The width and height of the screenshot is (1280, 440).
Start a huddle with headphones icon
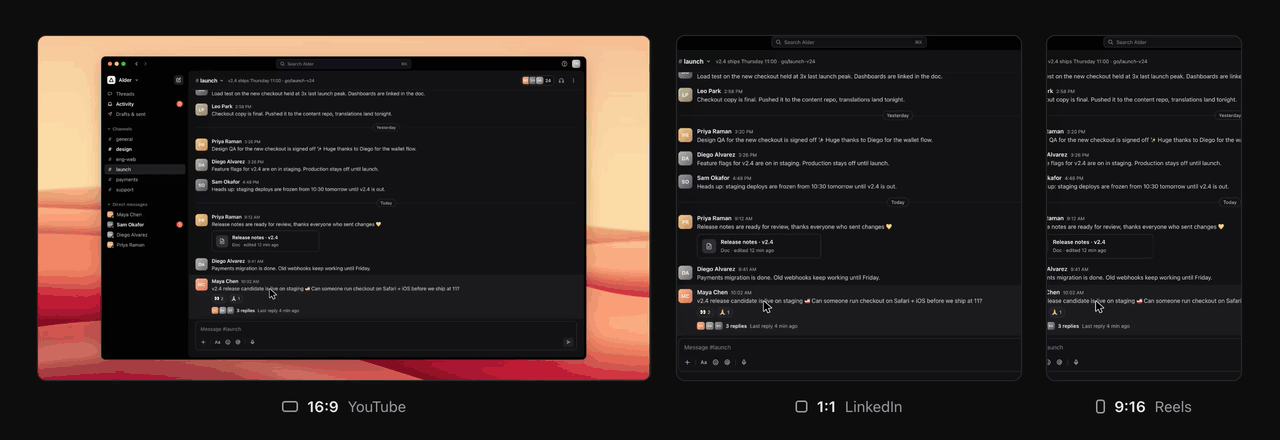pyautogui.click(x=562, y=80)
